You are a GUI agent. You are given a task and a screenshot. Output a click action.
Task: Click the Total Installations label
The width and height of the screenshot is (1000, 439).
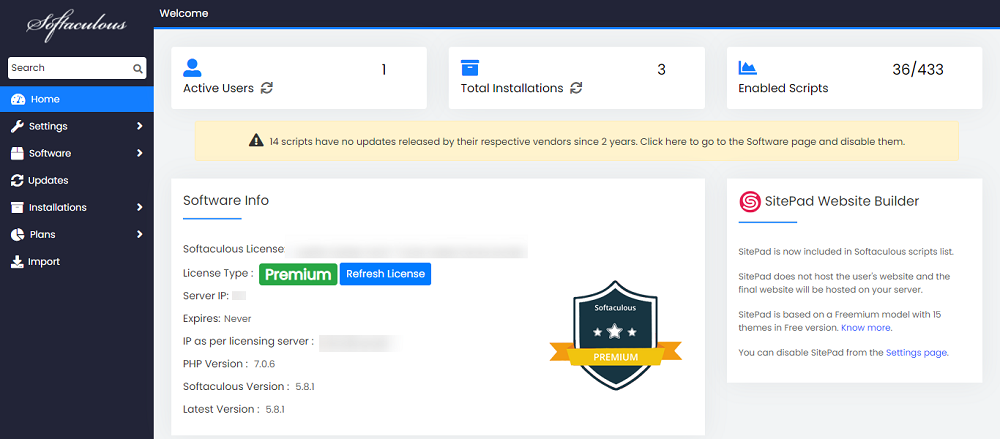click(x=512, y=88)
